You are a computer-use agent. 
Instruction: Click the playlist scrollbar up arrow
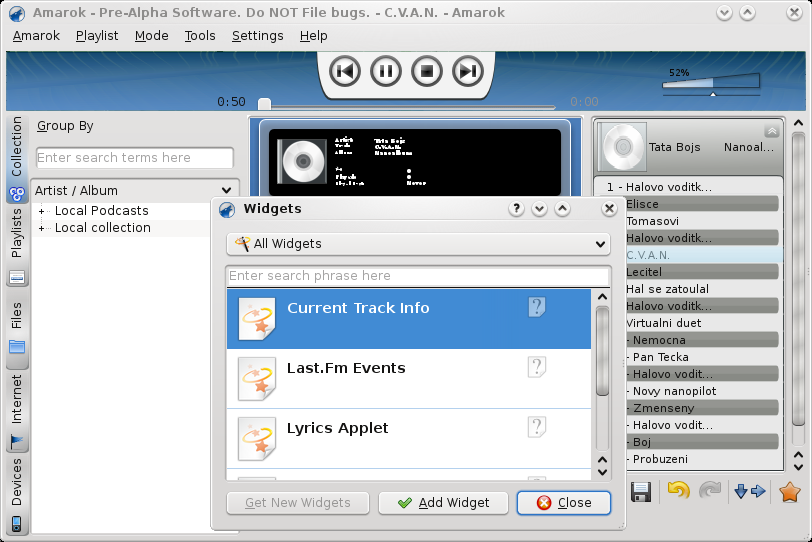pos(798,123)
